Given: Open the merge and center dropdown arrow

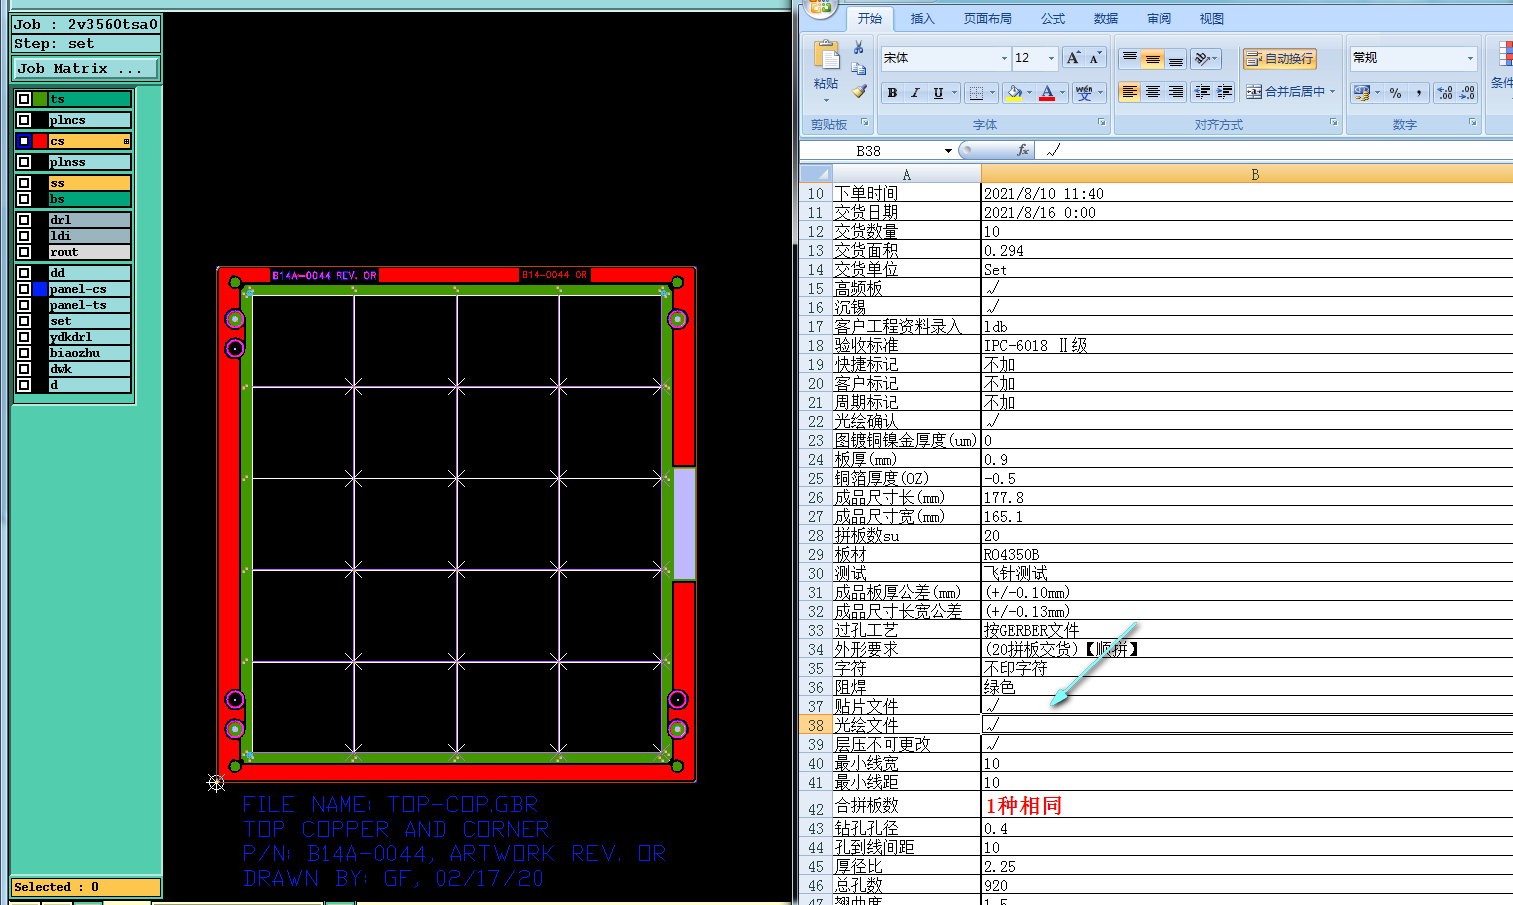Looking at the screenshot, I should 1332,92.
